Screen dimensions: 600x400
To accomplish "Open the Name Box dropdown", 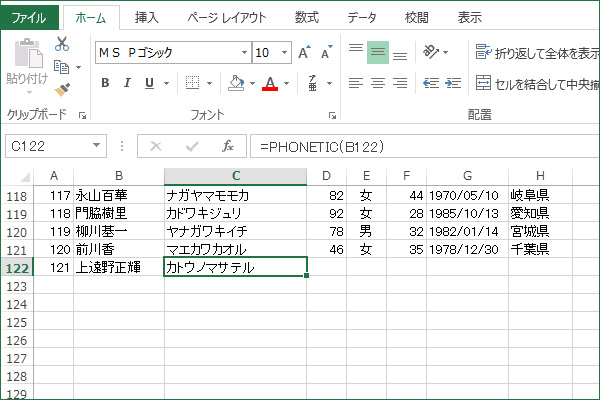I will [x=96, y=145].
